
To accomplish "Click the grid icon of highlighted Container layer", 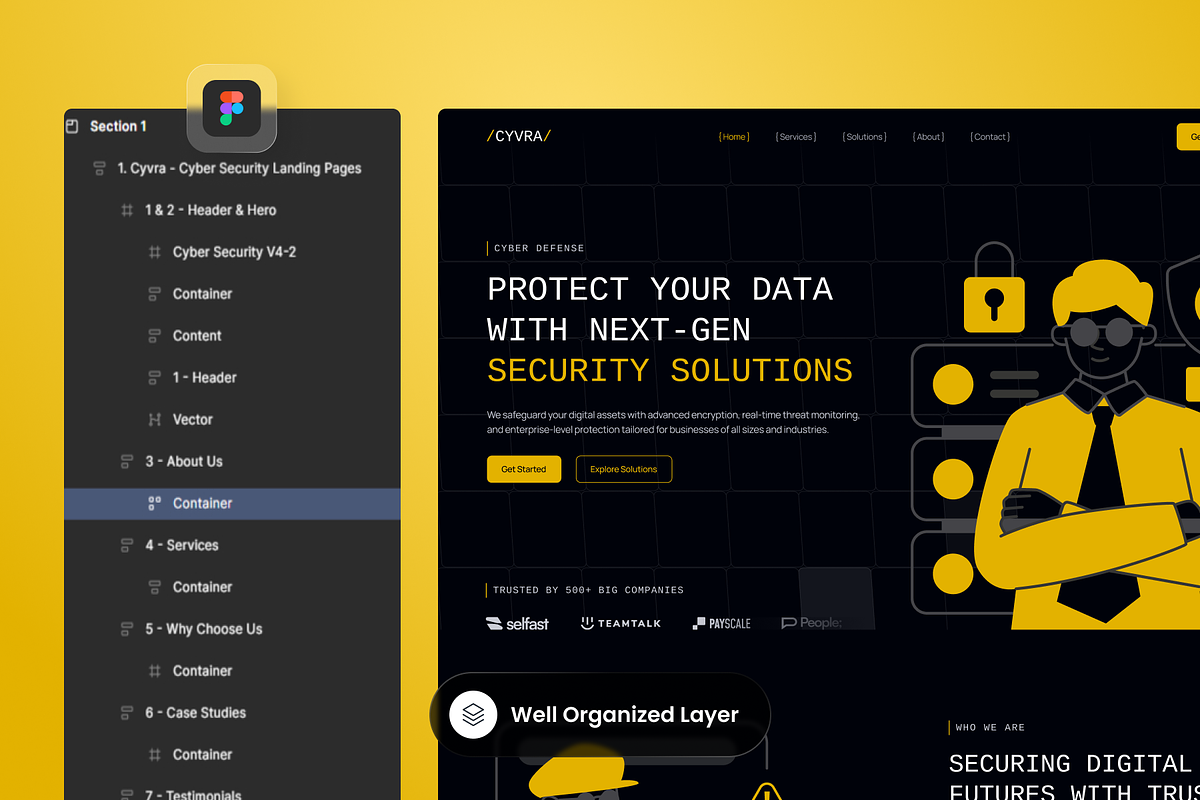I will pos(155,503).
